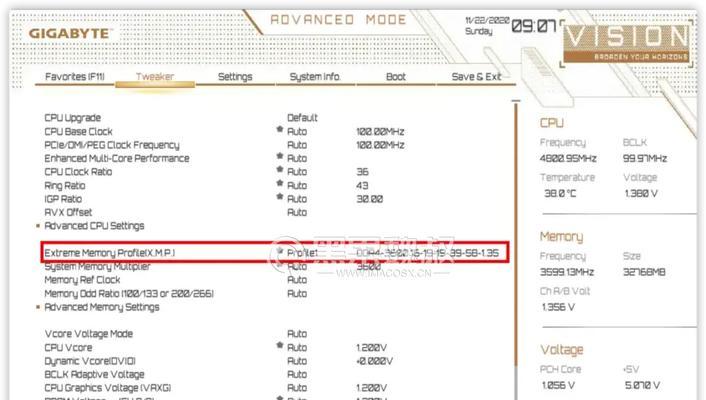Open CPU Vcore Auto value
The height and width of the screenshot is (400, 706).
pos(297,347)
